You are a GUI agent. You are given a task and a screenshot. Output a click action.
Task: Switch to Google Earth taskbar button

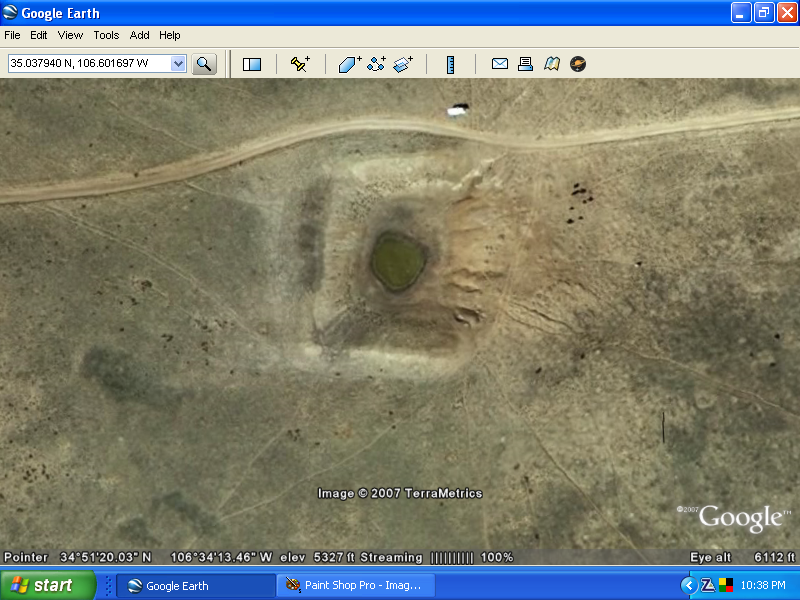(x=196, y=586)
